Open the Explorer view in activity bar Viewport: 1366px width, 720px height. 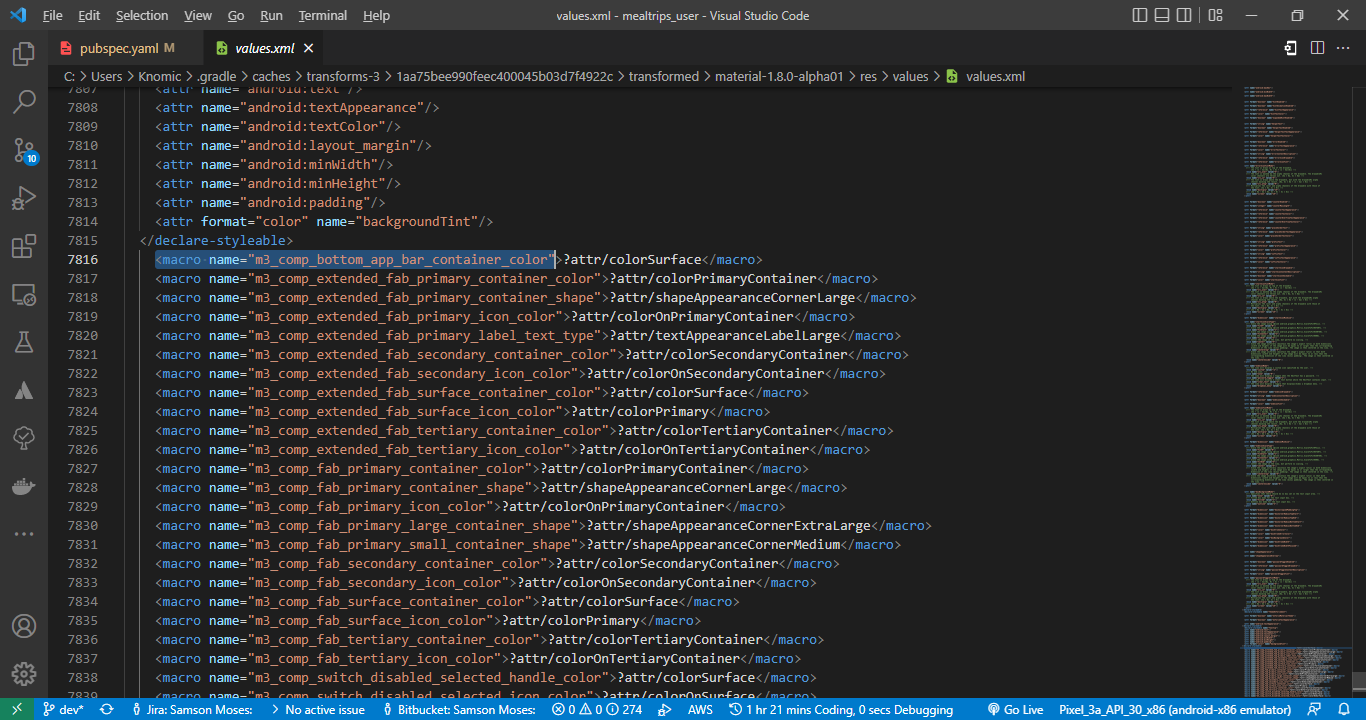pos(24,54)
